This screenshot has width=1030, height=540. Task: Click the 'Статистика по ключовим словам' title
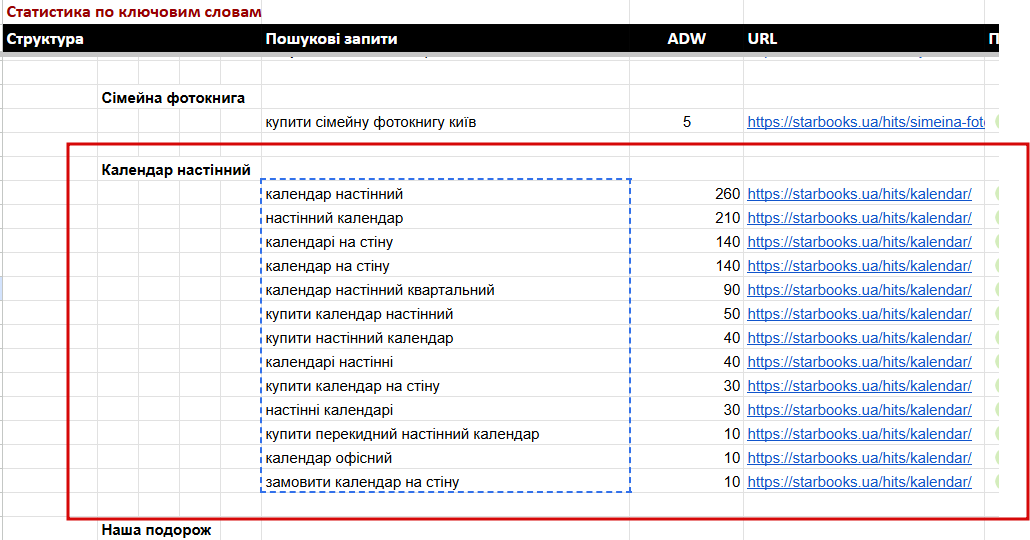click(133, 12)
